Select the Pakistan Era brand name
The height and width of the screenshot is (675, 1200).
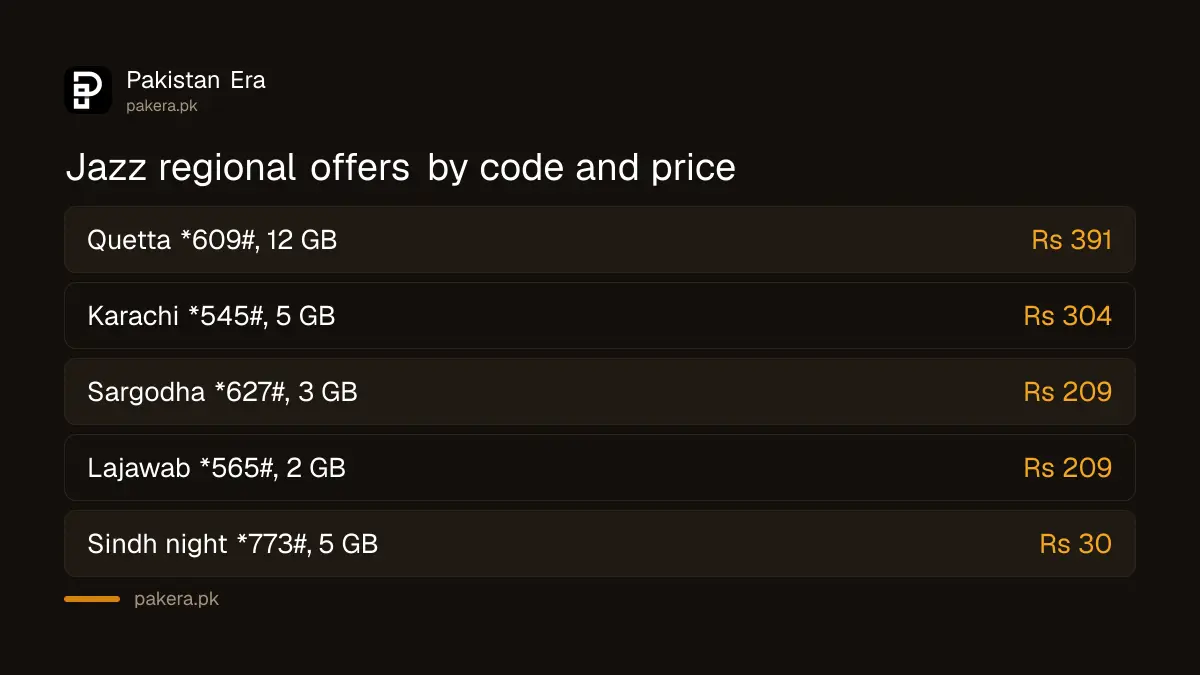tap(196, 80)
